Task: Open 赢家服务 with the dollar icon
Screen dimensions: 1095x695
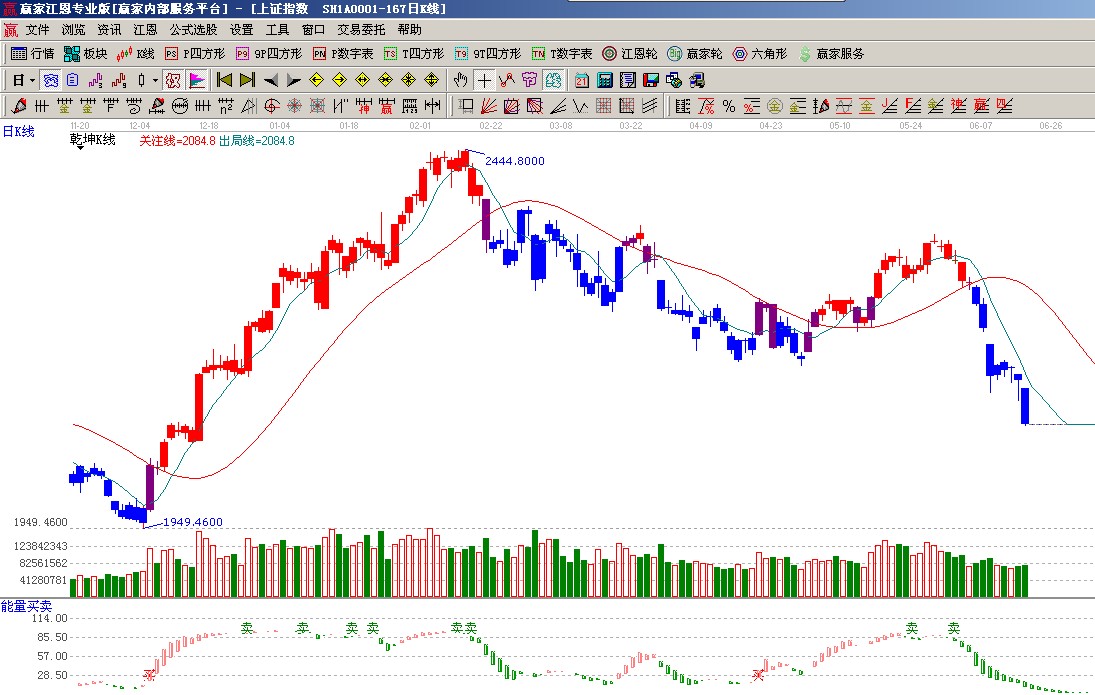Action: coord(830,54)
